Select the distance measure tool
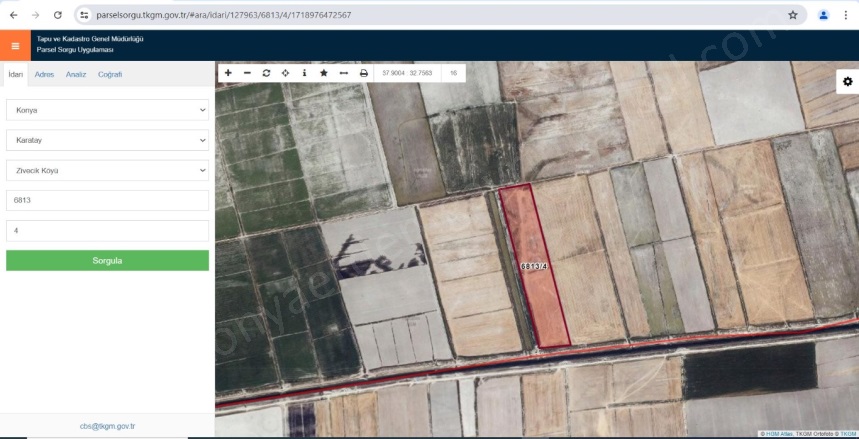The width and height of the screenshot is (859, 439). (344, 73)
